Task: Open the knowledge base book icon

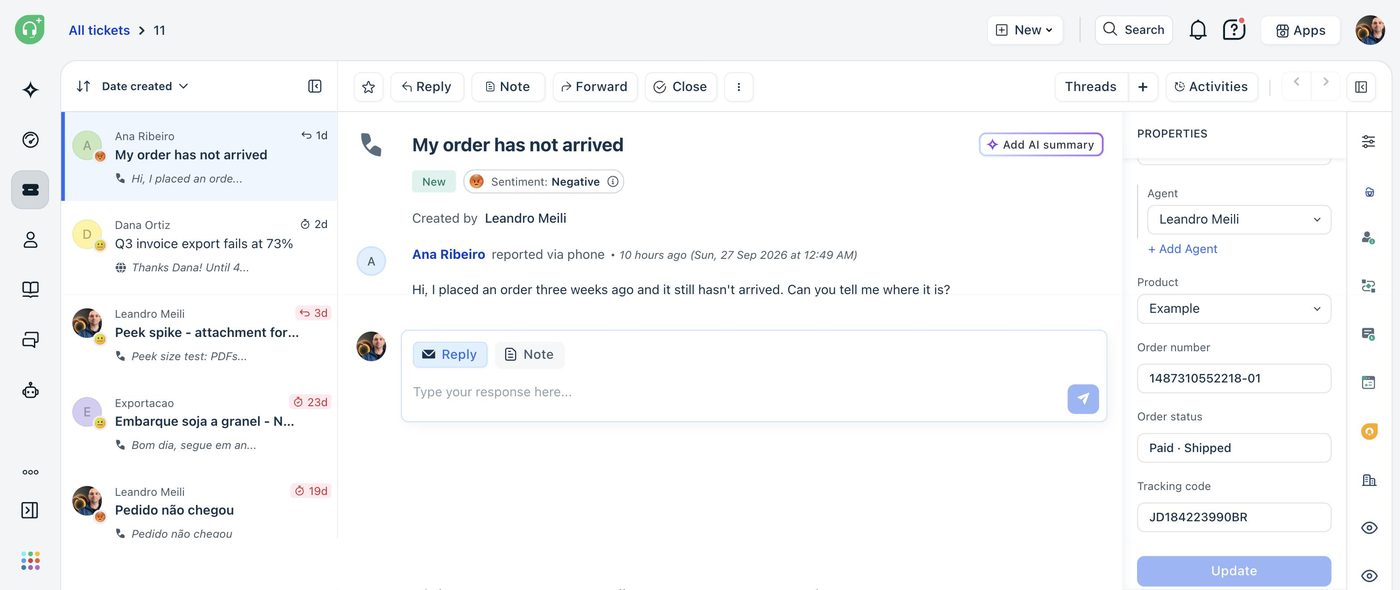Action: [30, 290]
